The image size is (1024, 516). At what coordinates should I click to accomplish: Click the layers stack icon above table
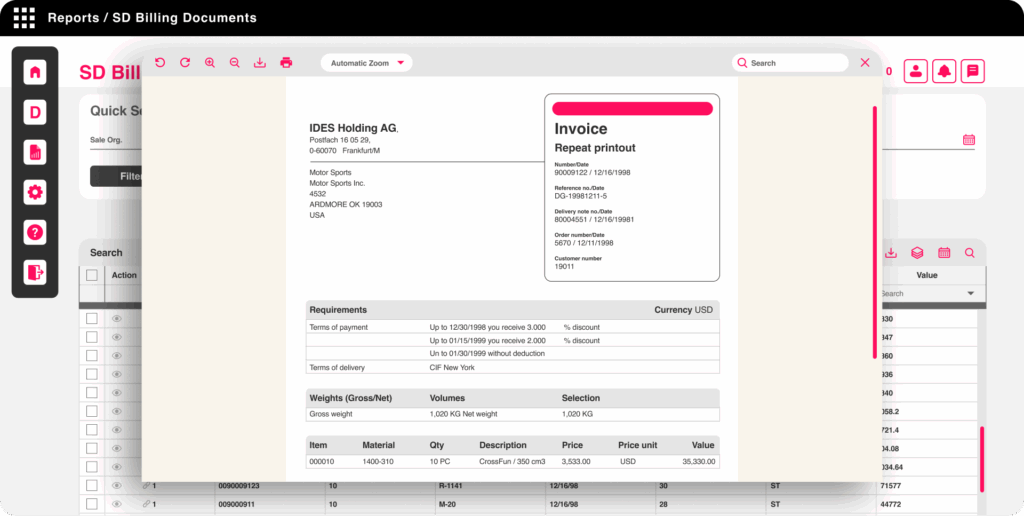(917, 253)
